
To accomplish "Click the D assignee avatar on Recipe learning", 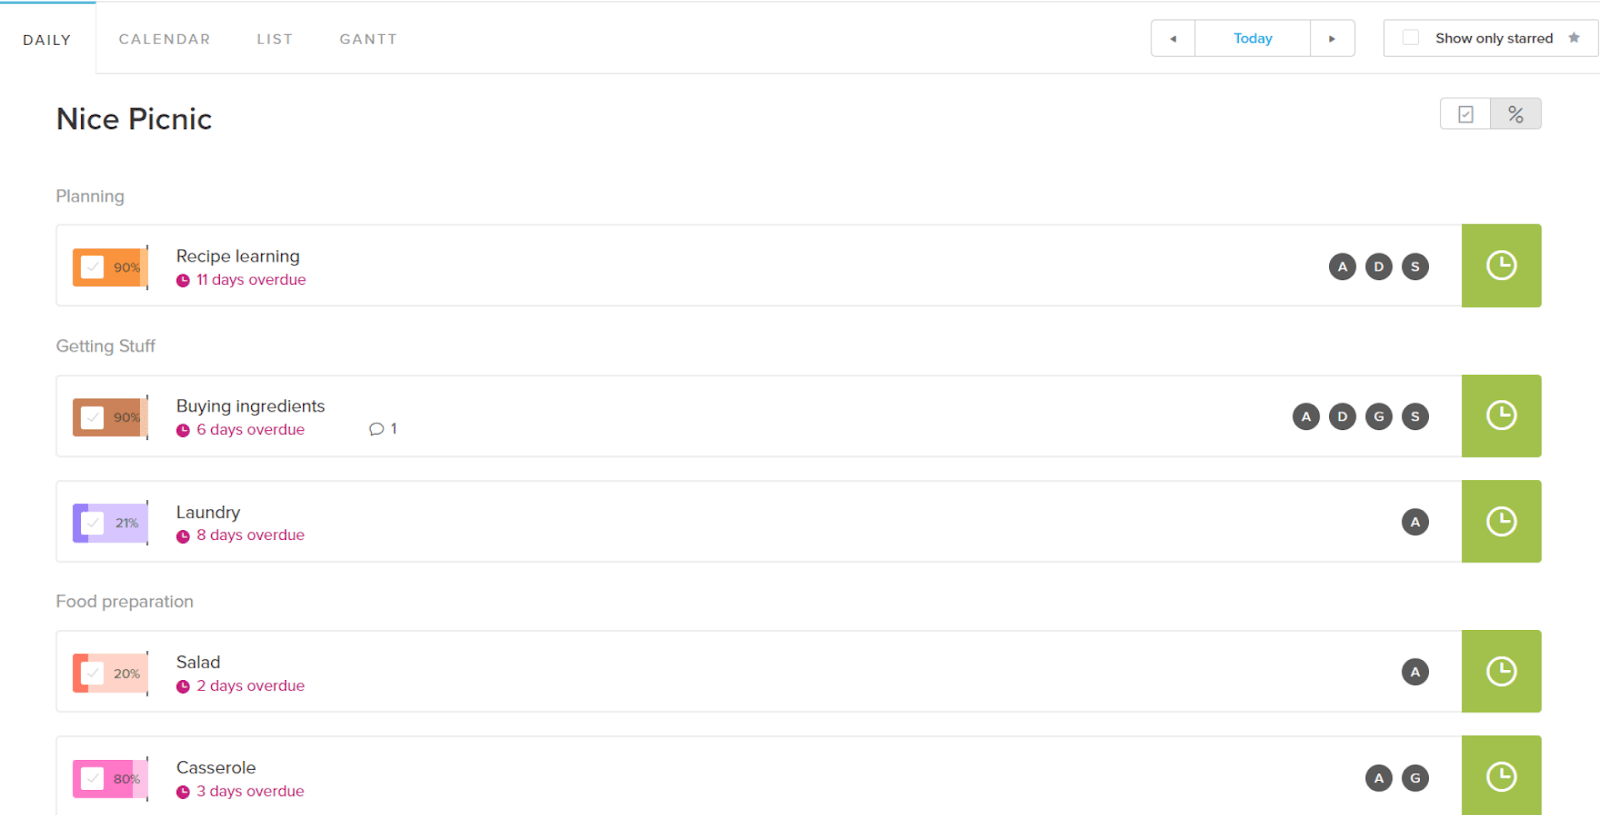I will (x=1379, y=267).
